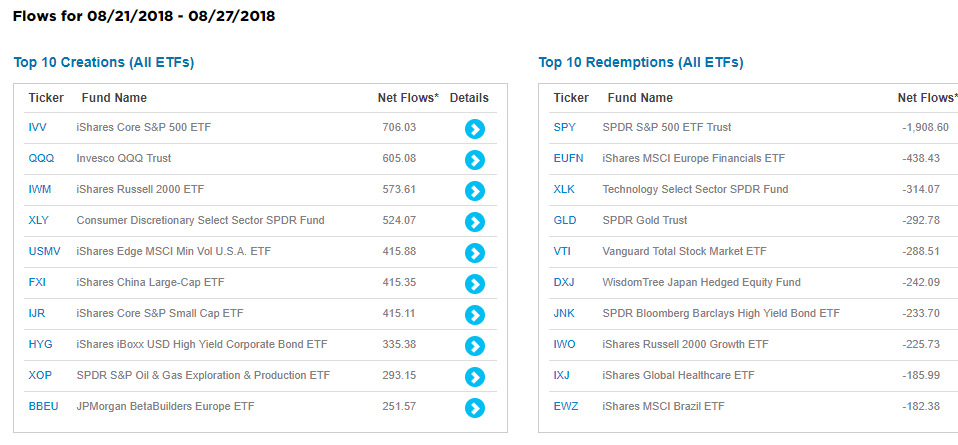Open the FXI ticker link
The width and height of the screenshot is (958, 445).
37,282
